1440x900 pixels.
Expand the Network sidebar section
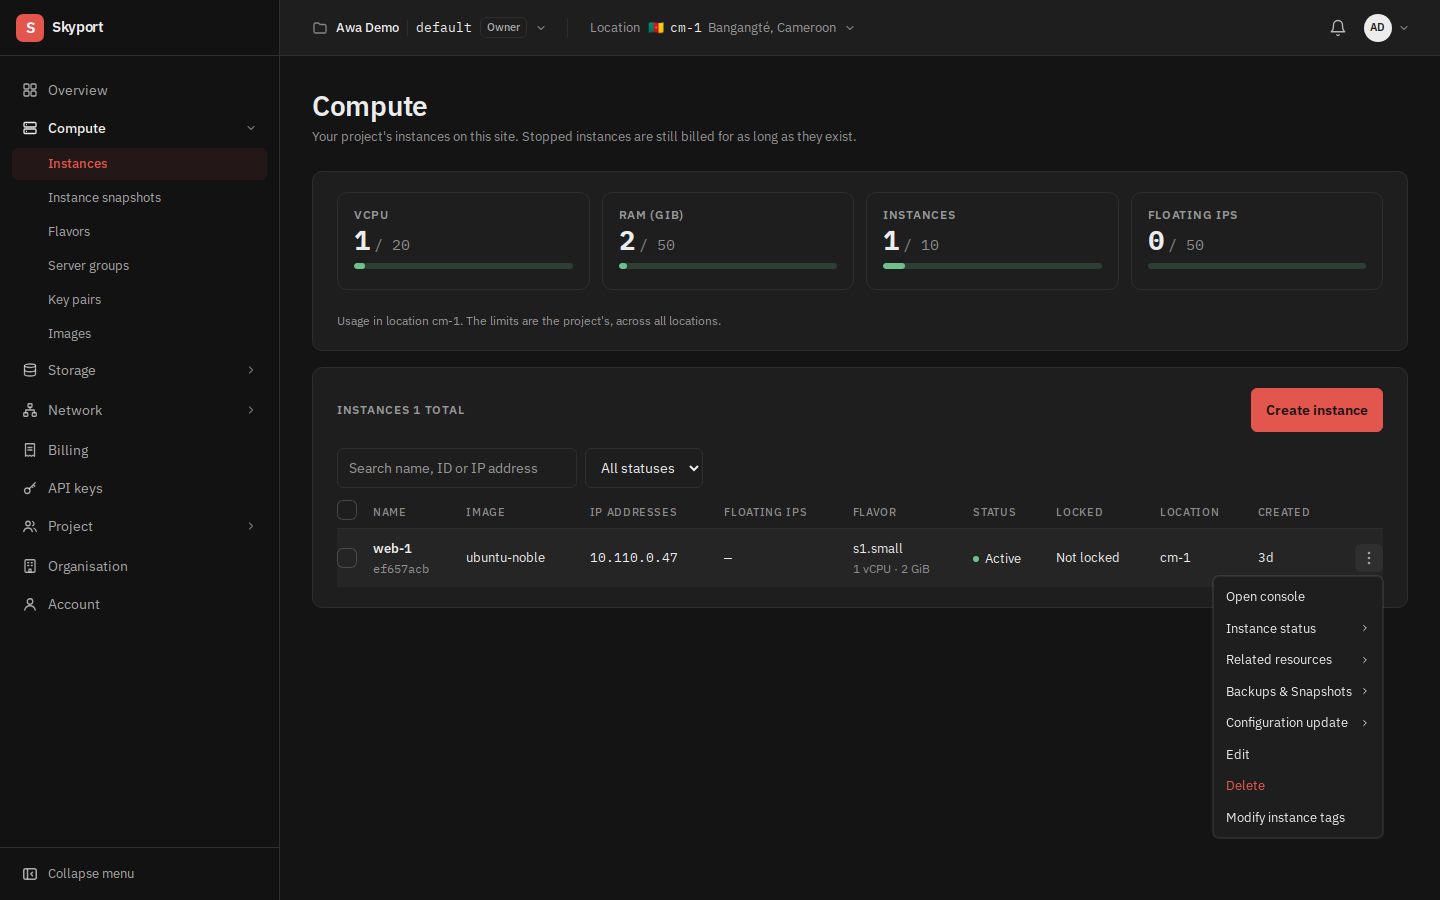tap(139, 410)
